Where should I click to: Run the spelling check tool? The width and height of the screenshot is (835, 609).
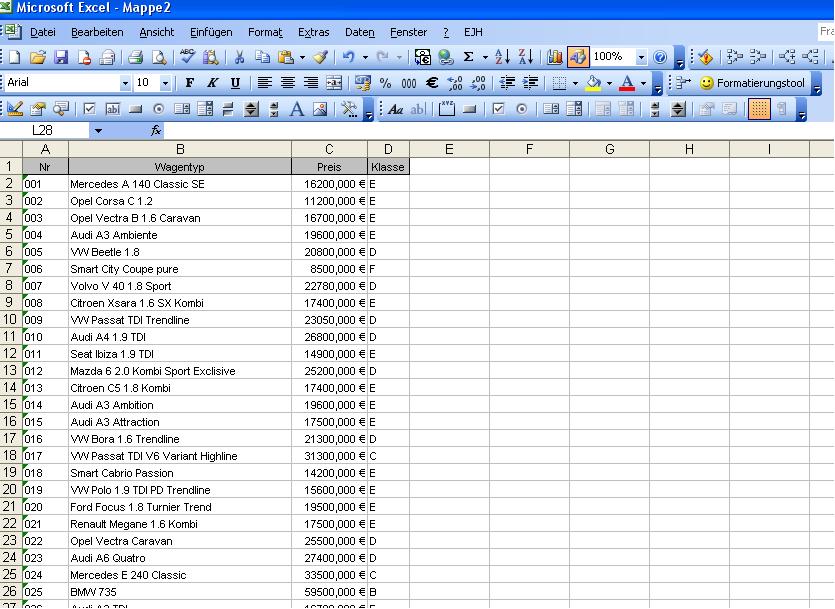pyautogui.click(x=187, y=58)
